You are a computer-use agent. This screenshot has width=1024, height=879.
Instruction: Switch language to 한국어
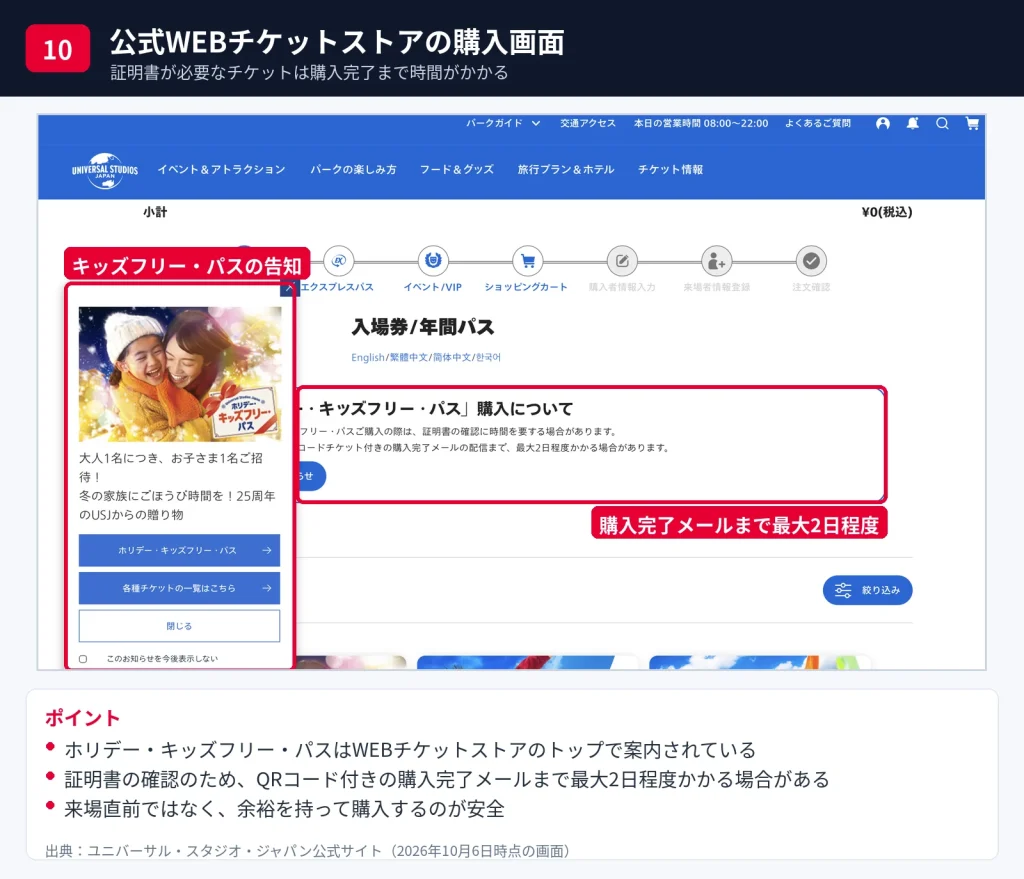(x=488, y=357)
